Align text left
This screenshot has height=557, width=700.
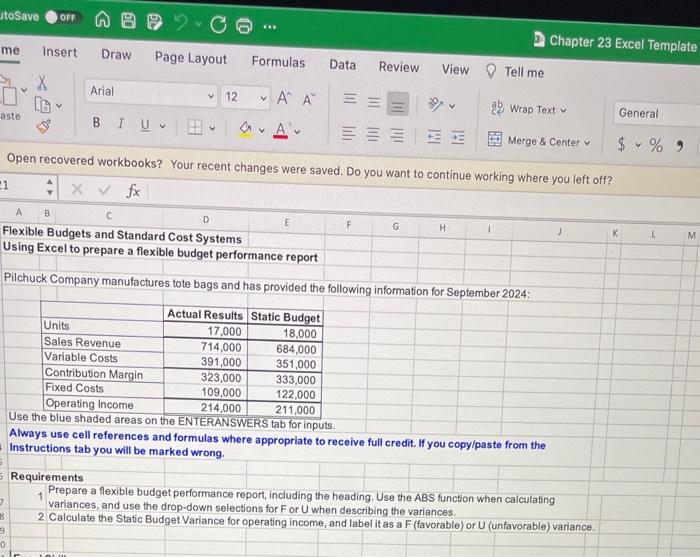tap(349, 133)
